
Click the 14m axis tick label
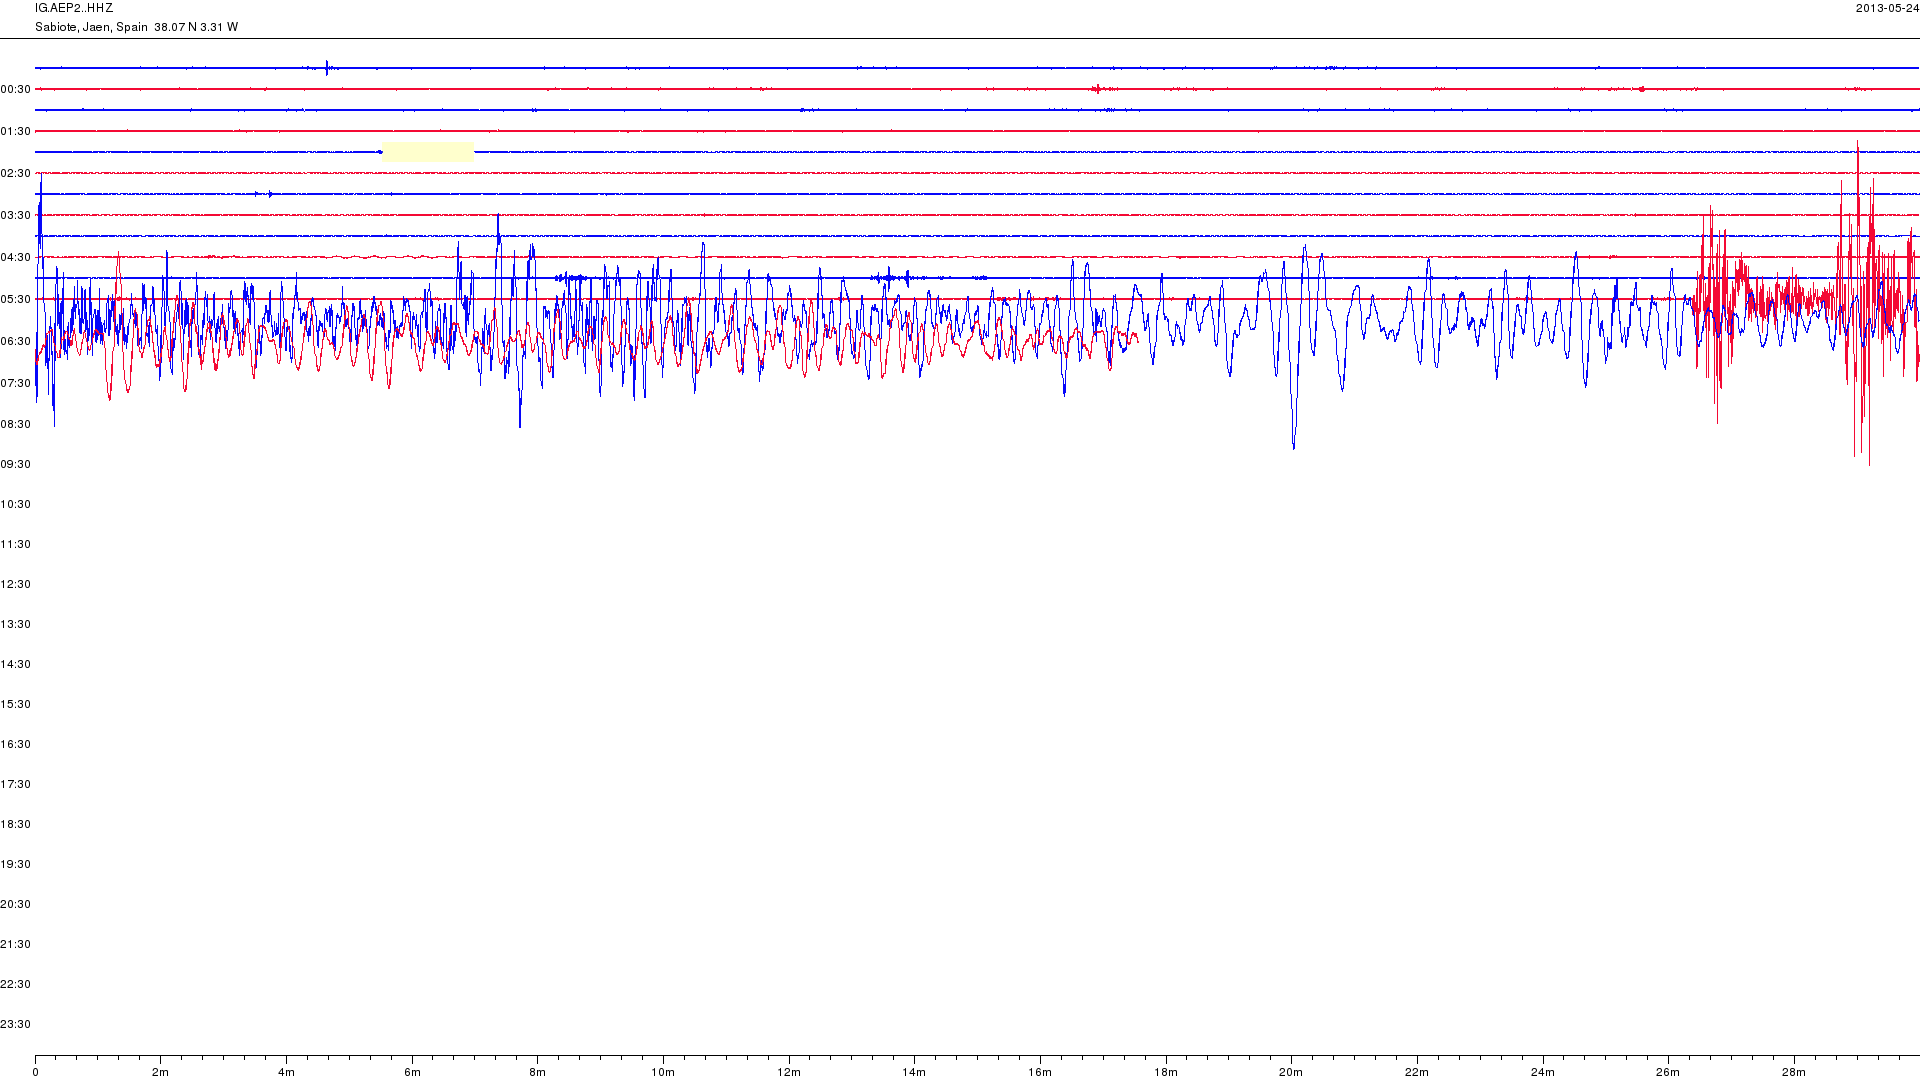[x=914, y=1073]
